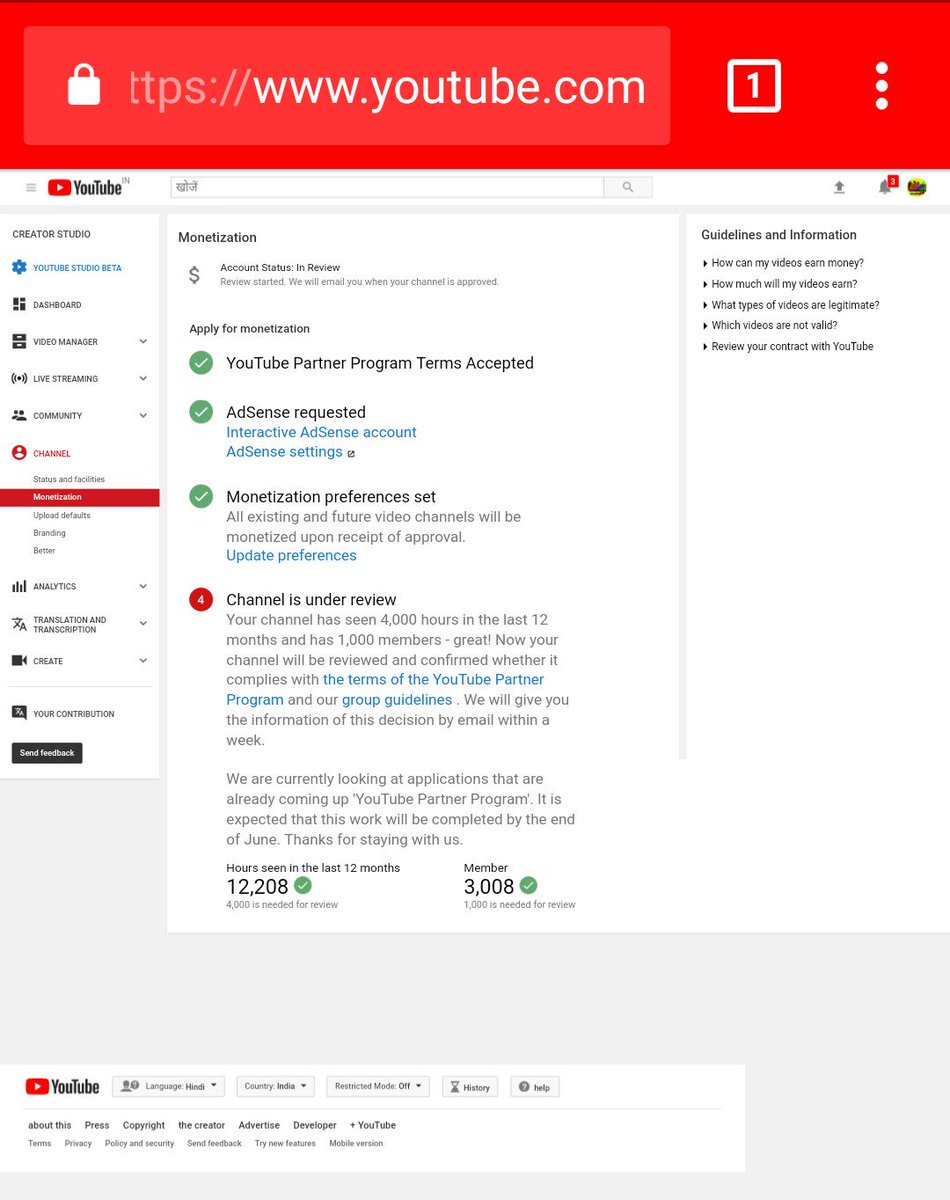Expand the Community section chevron

tap(143, 415)
